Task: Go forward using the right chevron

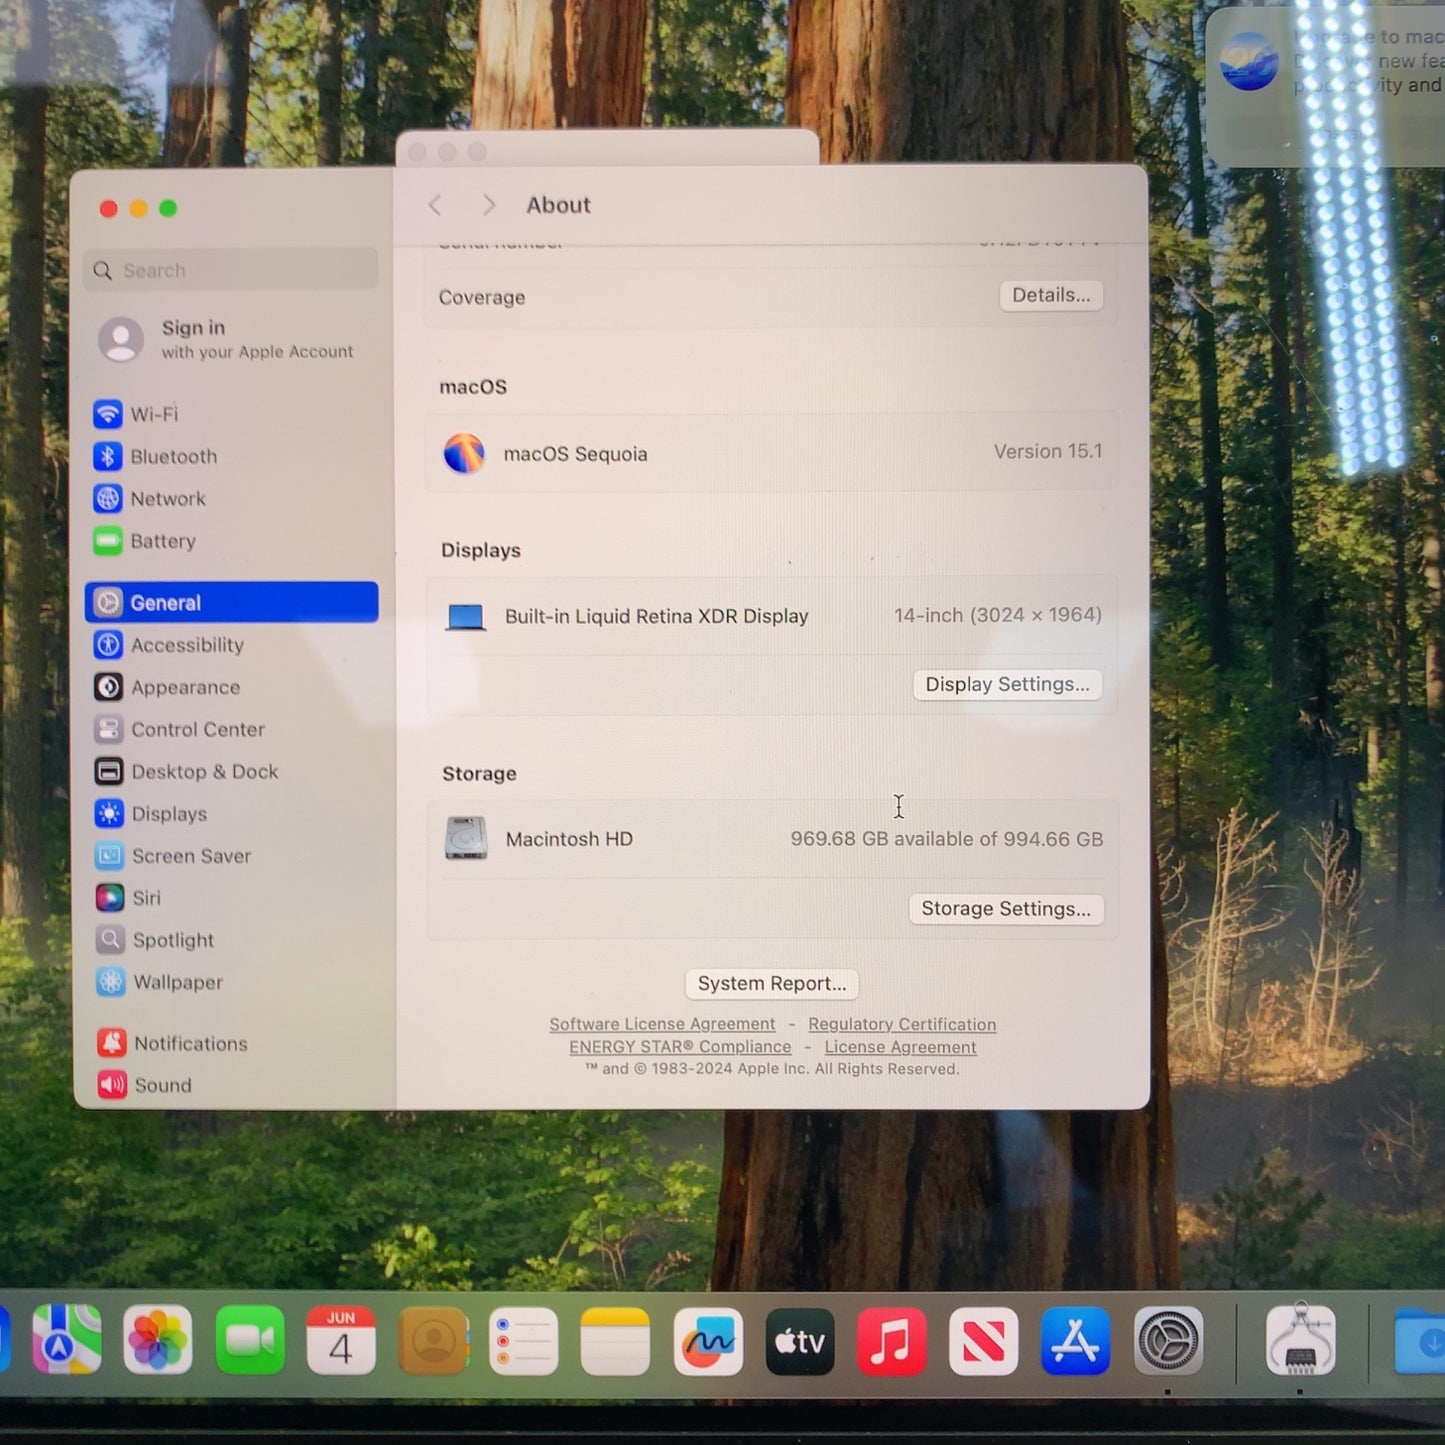Action: [x=488, y=205]
